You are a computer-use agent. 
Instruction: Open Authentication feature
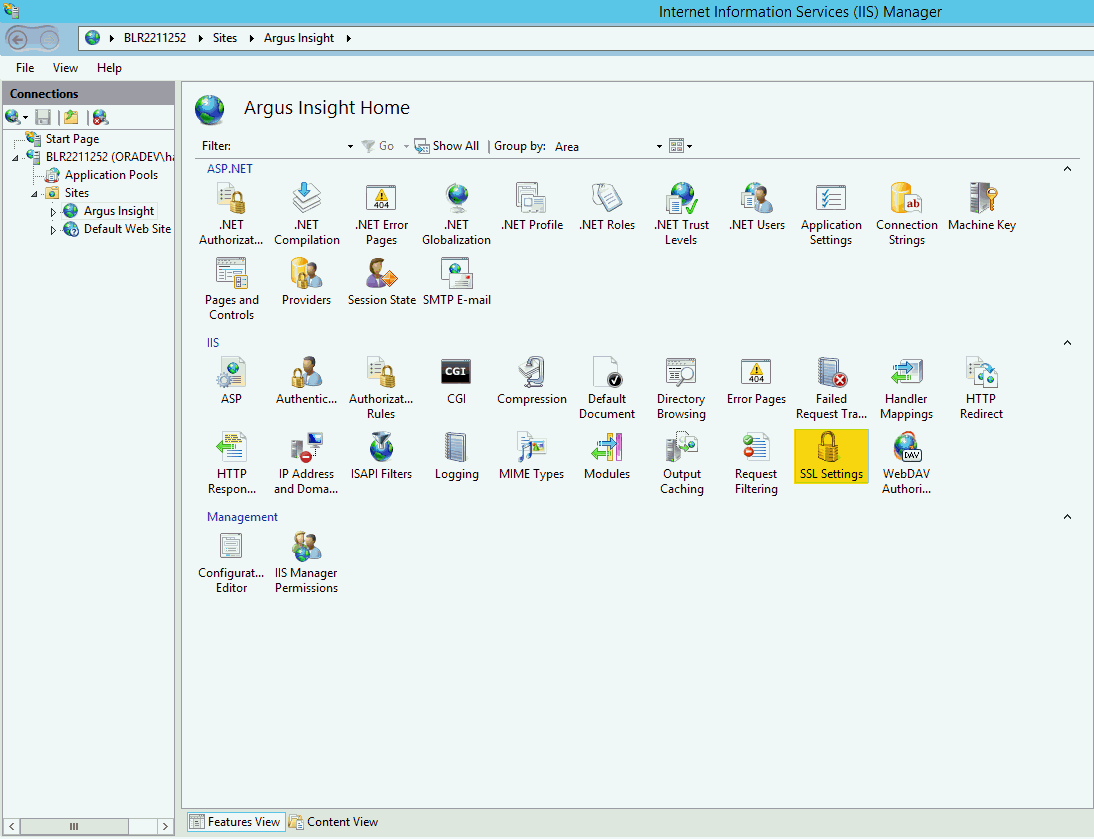point(306,381)
